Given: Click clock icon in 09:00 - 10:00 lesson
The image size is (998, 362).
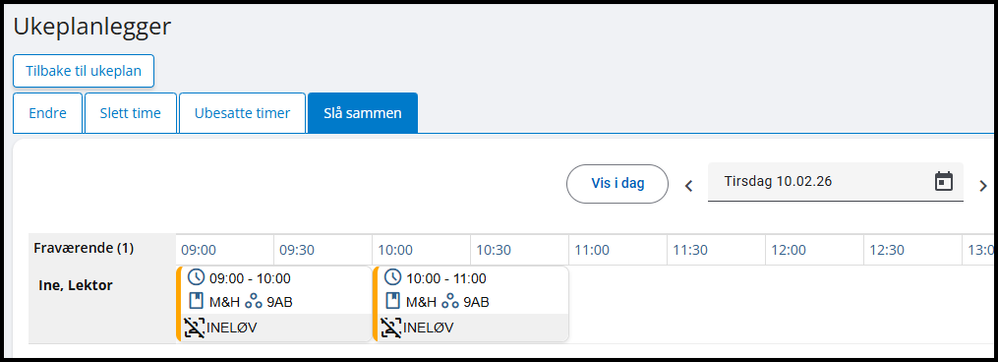Looking at the screenshot, I should pyautogui.click(x=197, y=277).
